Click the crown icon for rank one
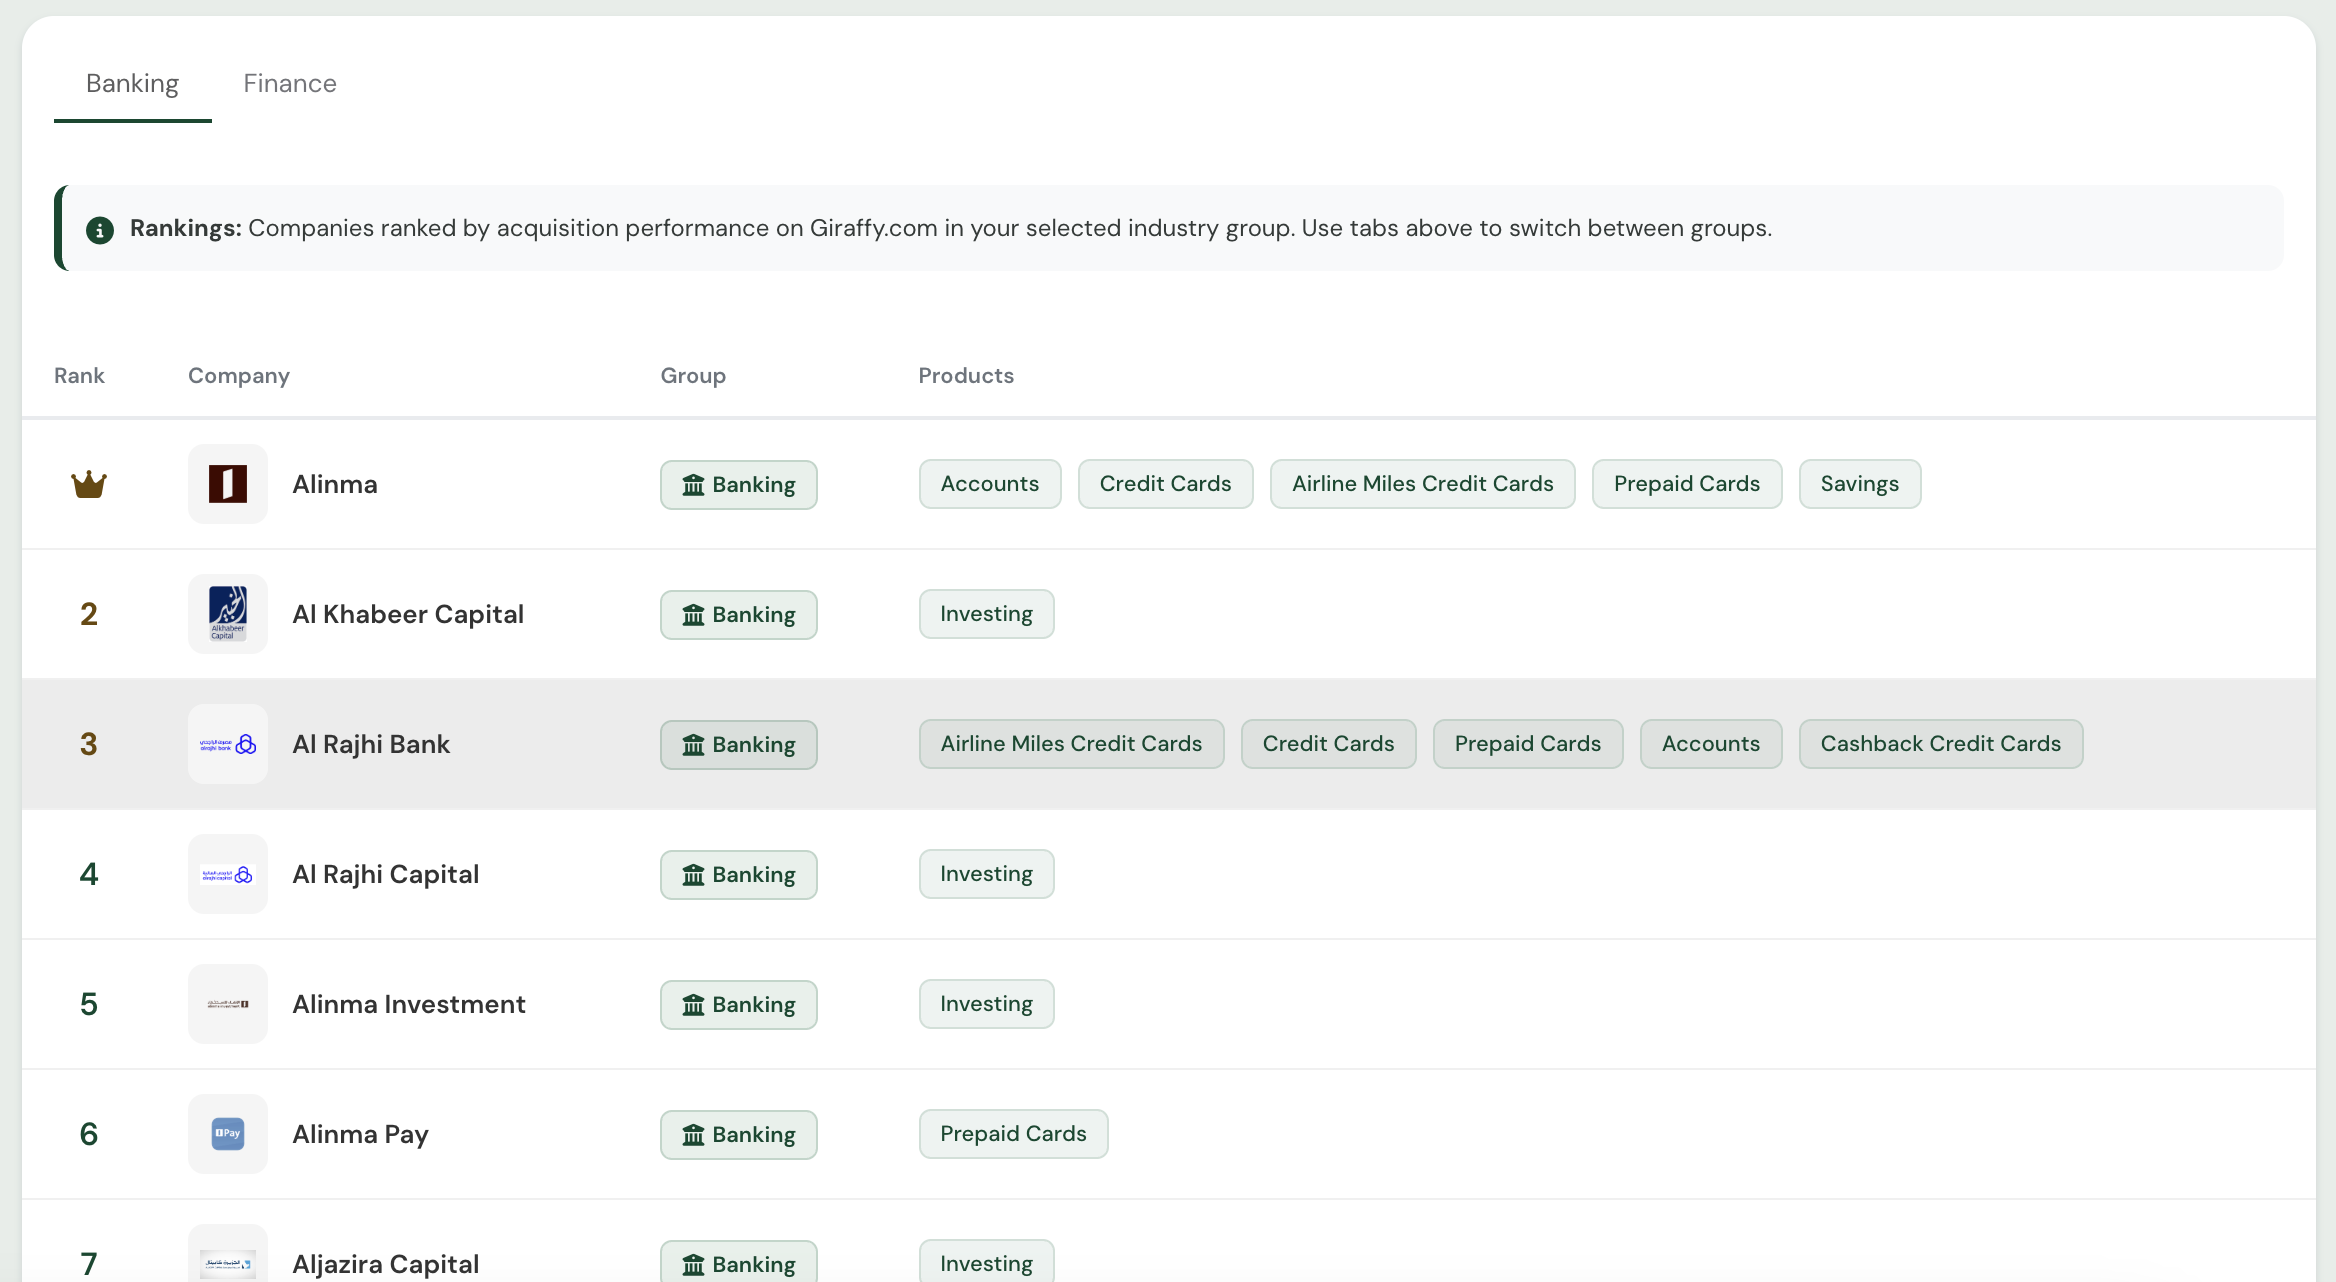 (x=89, y=485)
